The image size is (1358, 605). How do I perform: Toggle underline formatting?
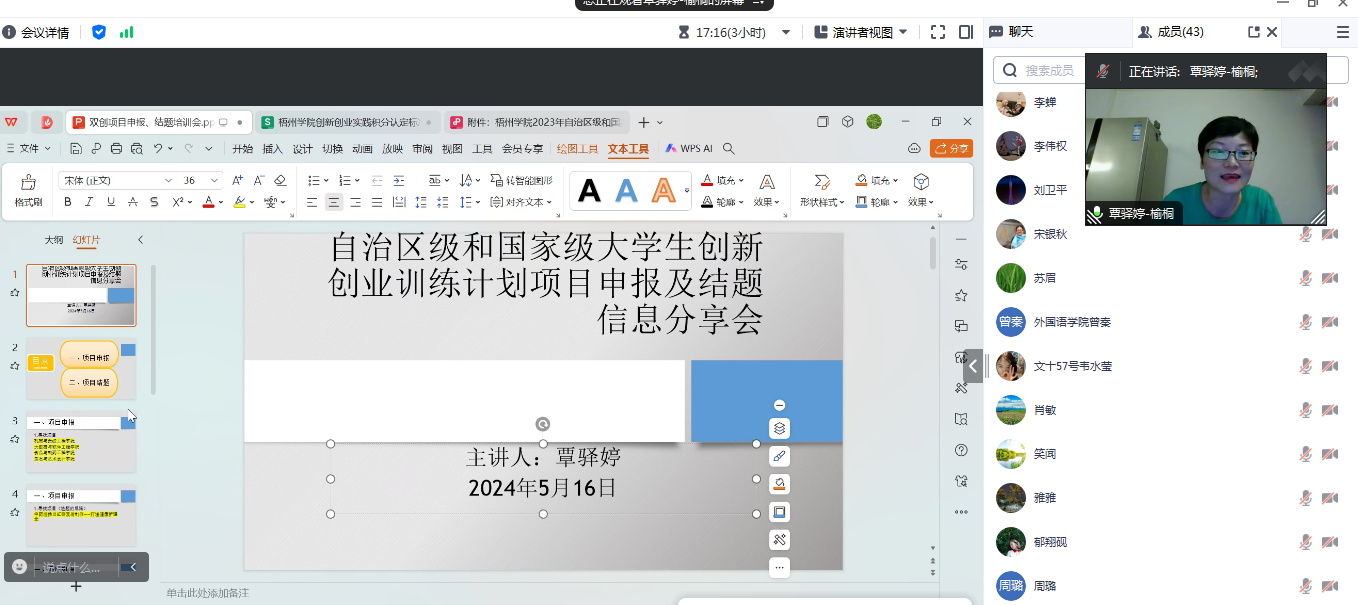point(110,202)
